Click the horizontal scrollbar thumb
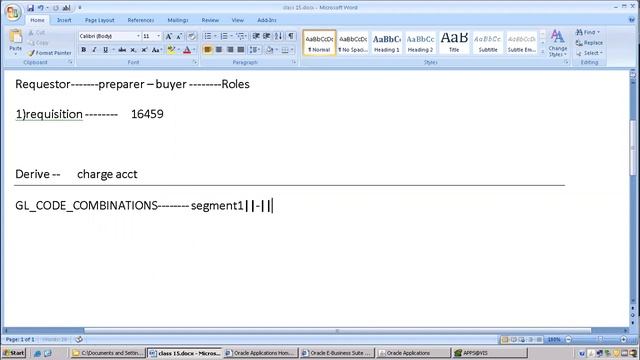Image resolution: width=640 pixels, height=360 pixels. 337,331
